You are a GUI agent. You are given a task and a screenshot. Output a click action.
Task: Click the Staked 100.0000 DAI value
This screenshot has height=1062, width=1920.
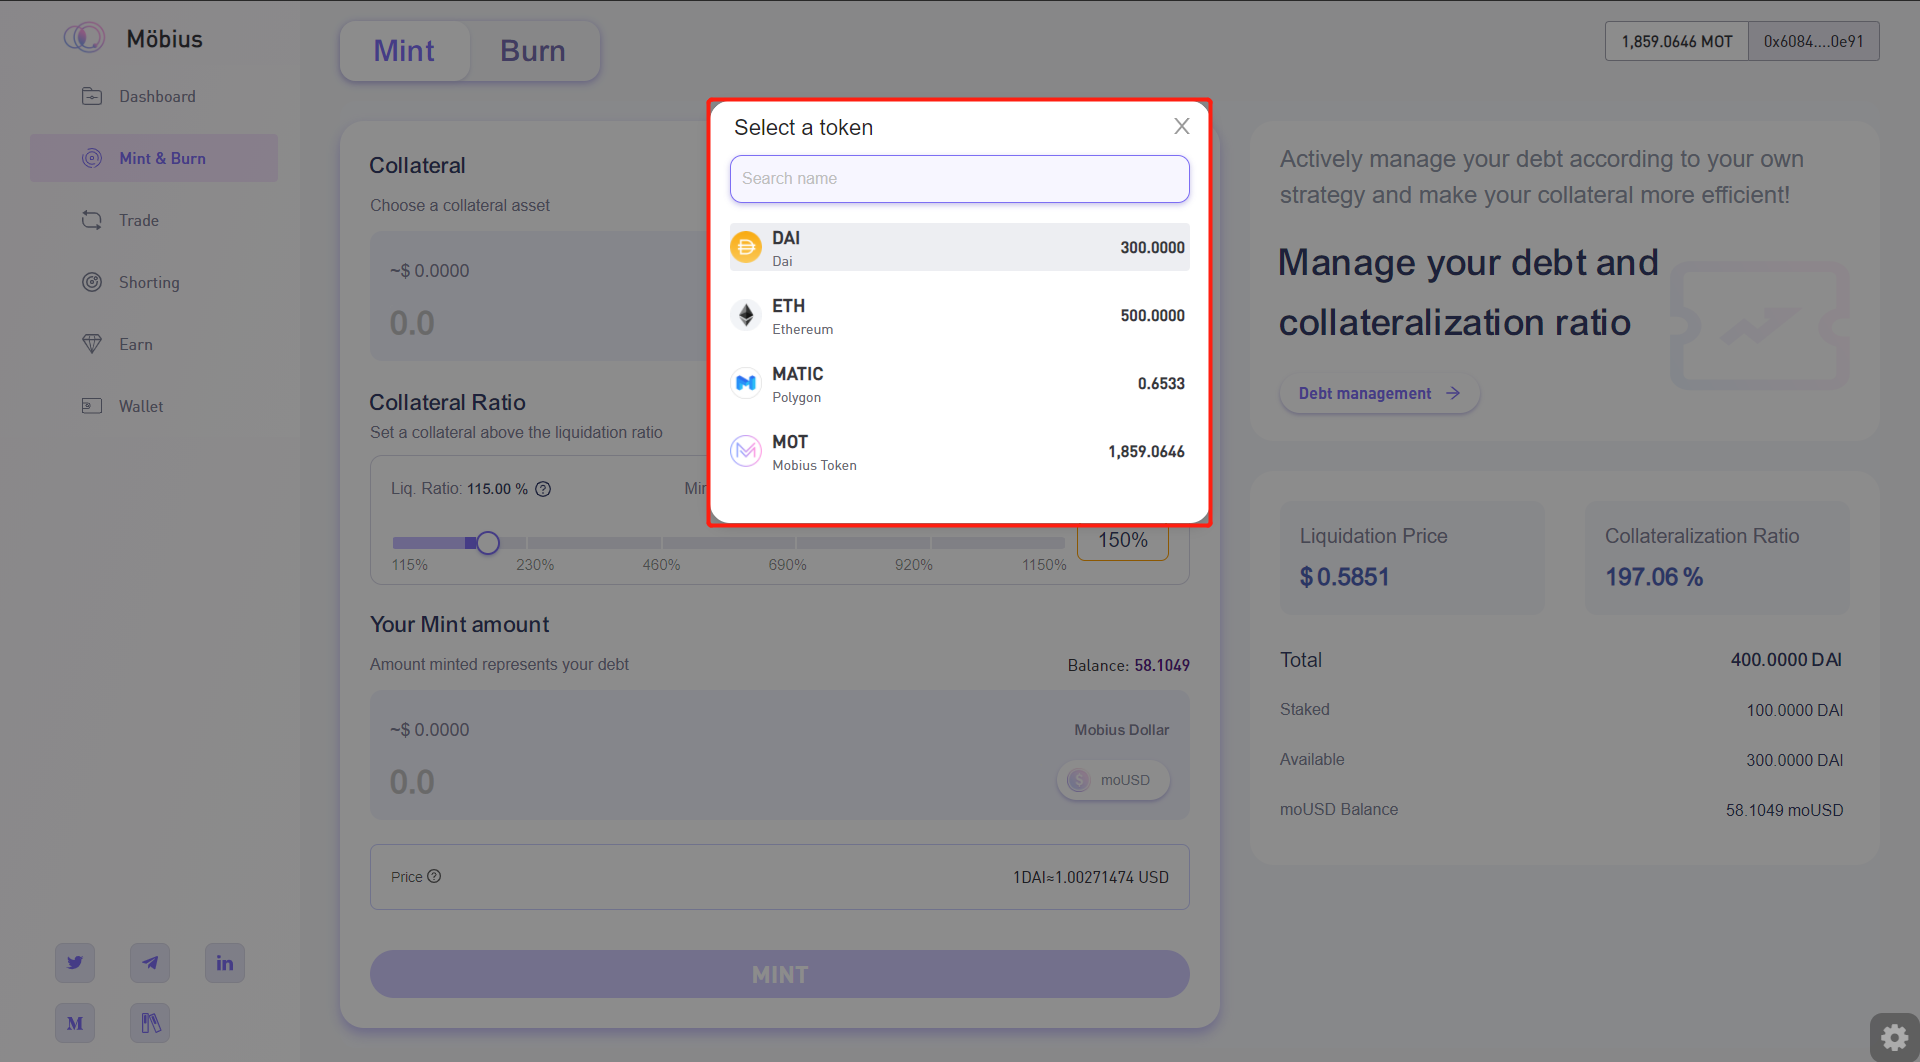pos(1795,710)
